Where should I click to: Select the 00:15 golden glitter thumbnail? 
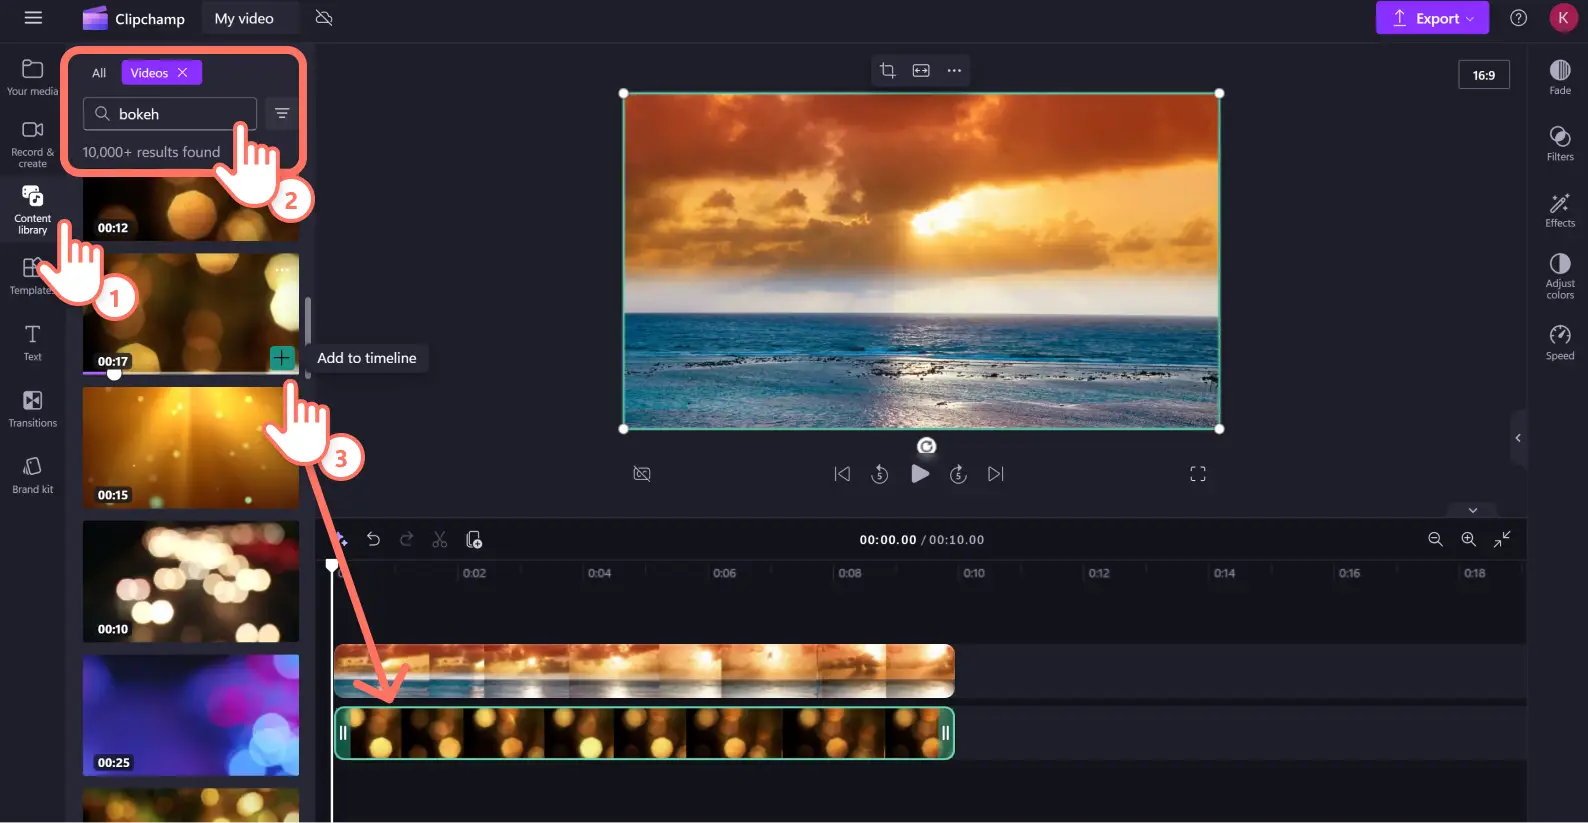(190, 448)
